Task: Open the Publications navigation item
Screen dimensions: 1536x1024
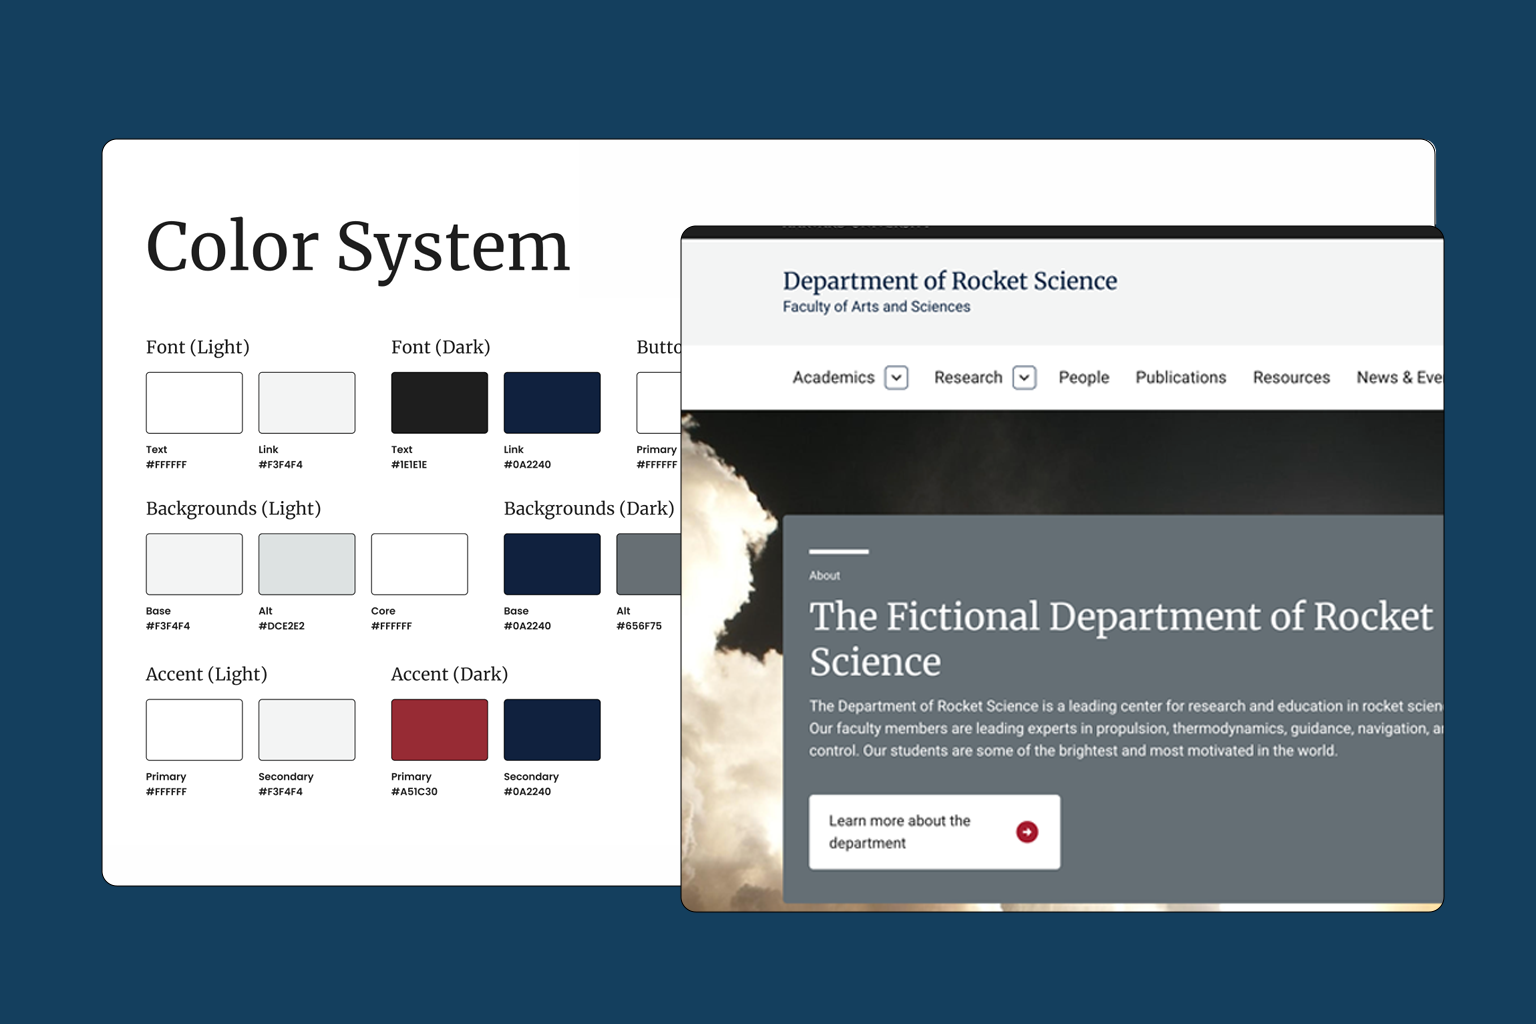Action: coord(1181,377)
